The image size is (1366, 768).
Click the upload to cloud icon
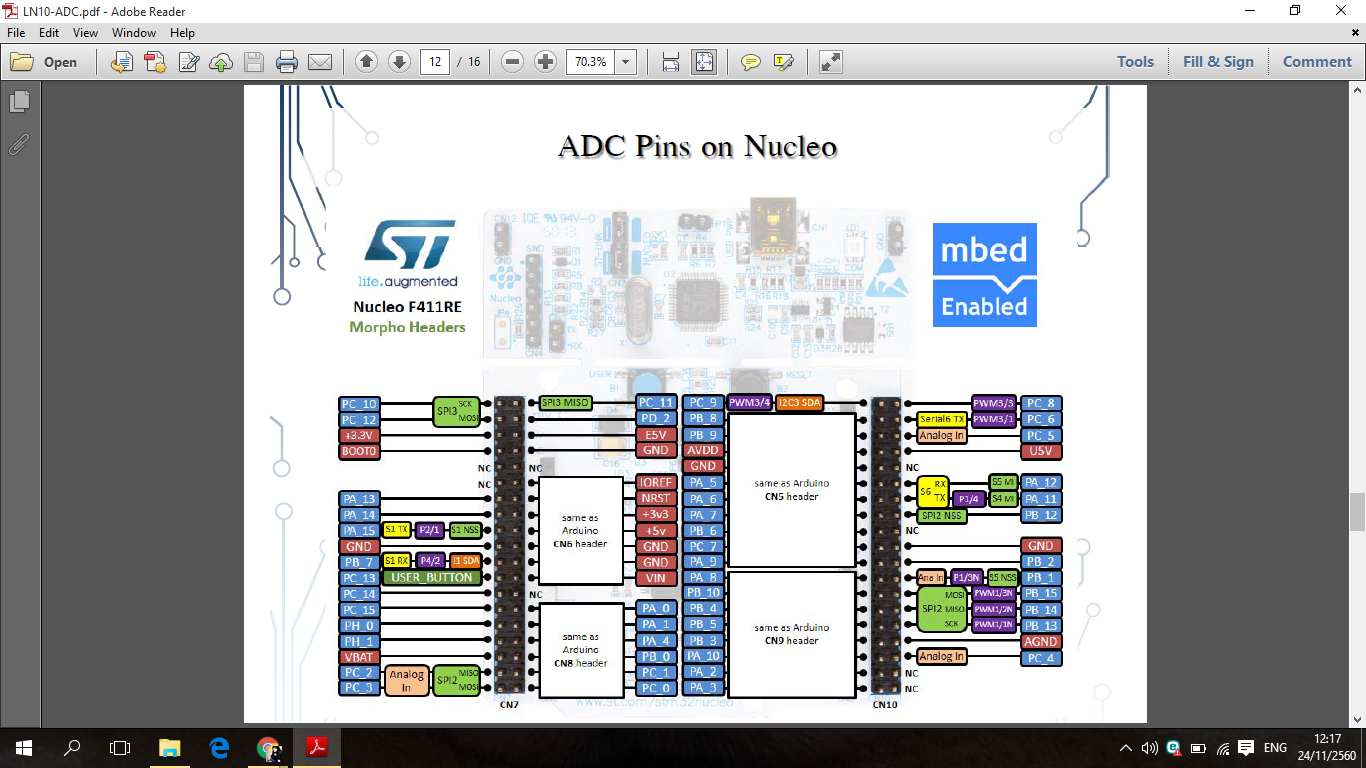coord(221,62)
